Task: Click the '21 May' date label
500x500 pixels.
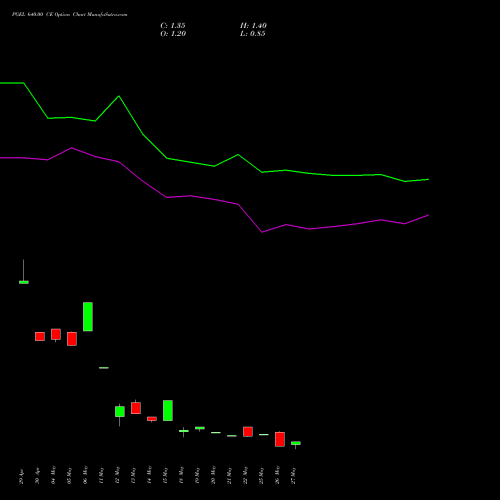Action: (x=229, y=475)
